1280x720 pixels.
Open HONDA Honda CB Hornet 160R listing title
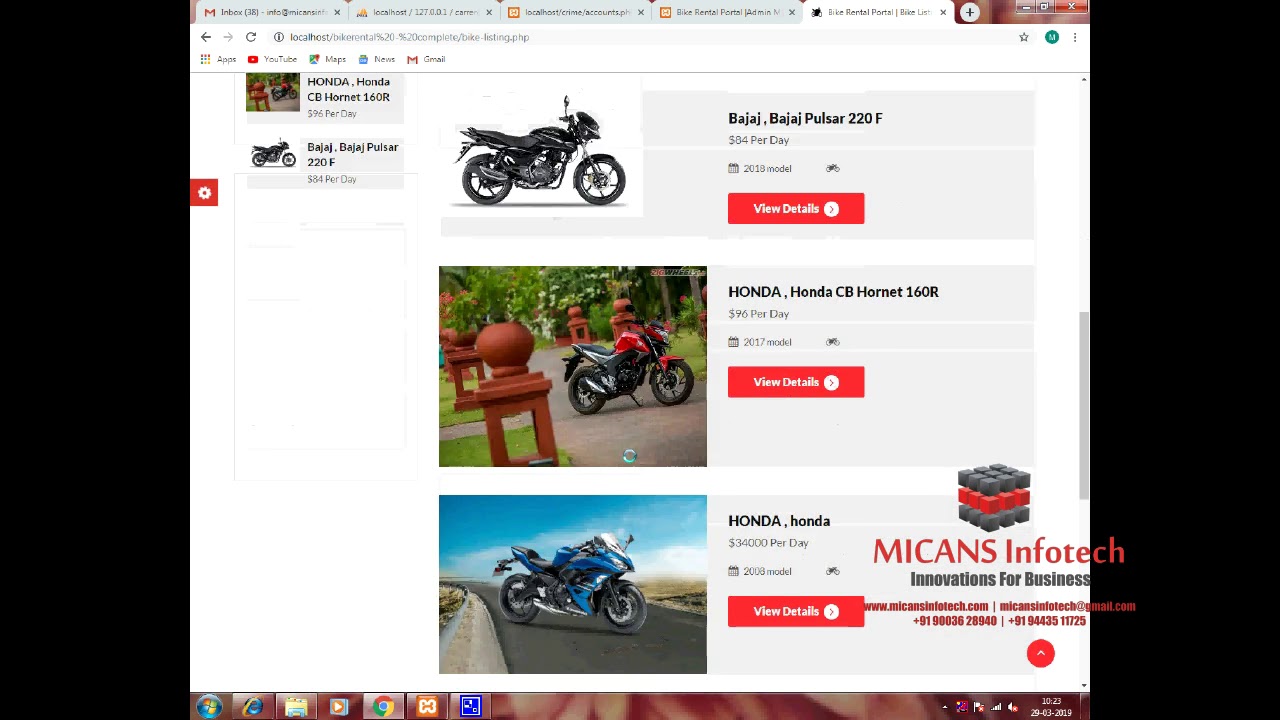point(833,292)
